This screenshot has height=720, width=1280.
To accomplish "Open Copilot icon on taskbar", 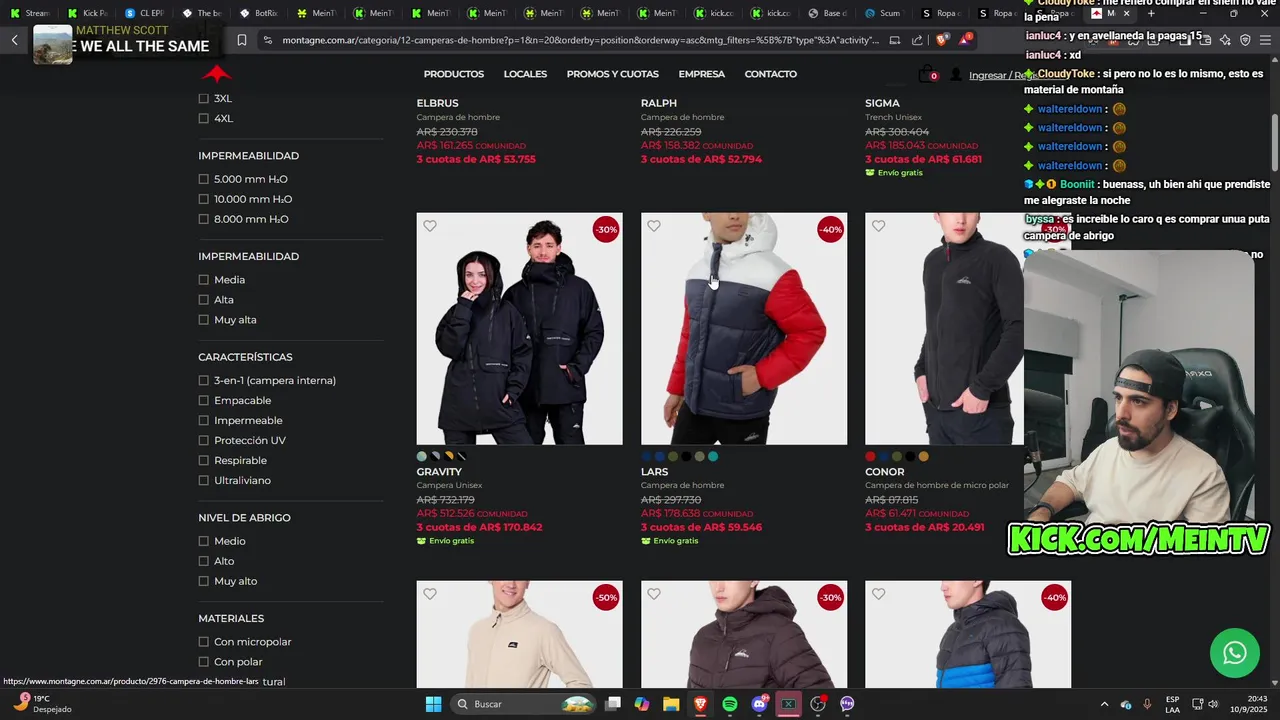I will 642,704.
